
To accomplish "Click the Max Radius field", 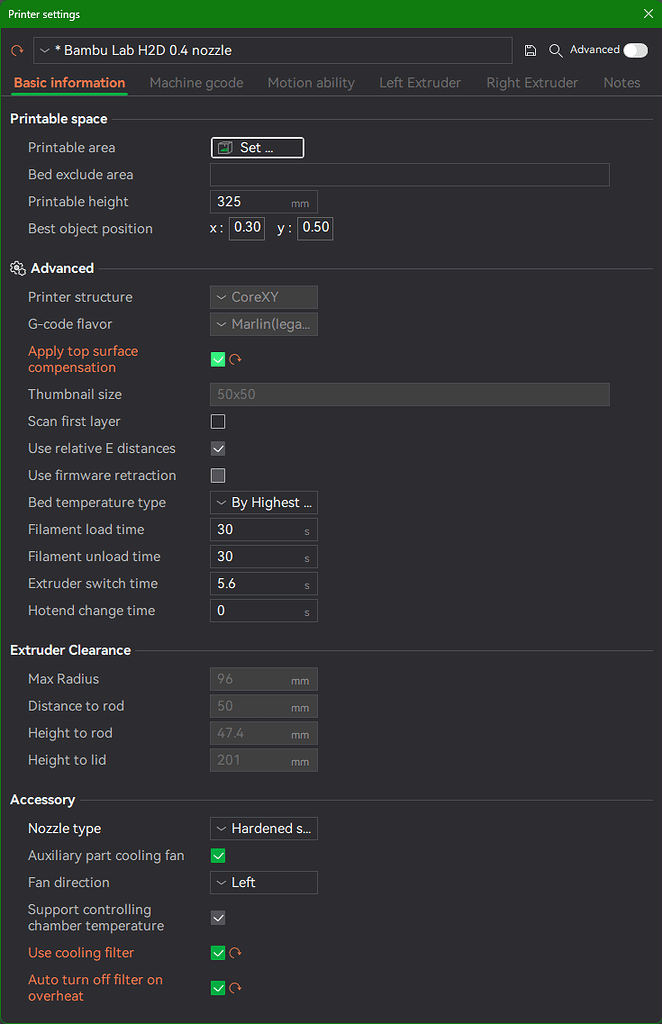I will 264,679.
